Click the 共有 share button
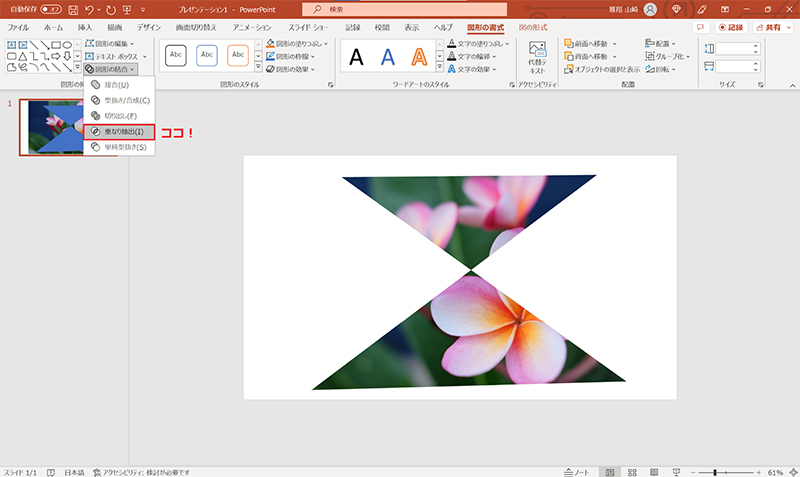The image size is (800, 477). coord(769,27)
